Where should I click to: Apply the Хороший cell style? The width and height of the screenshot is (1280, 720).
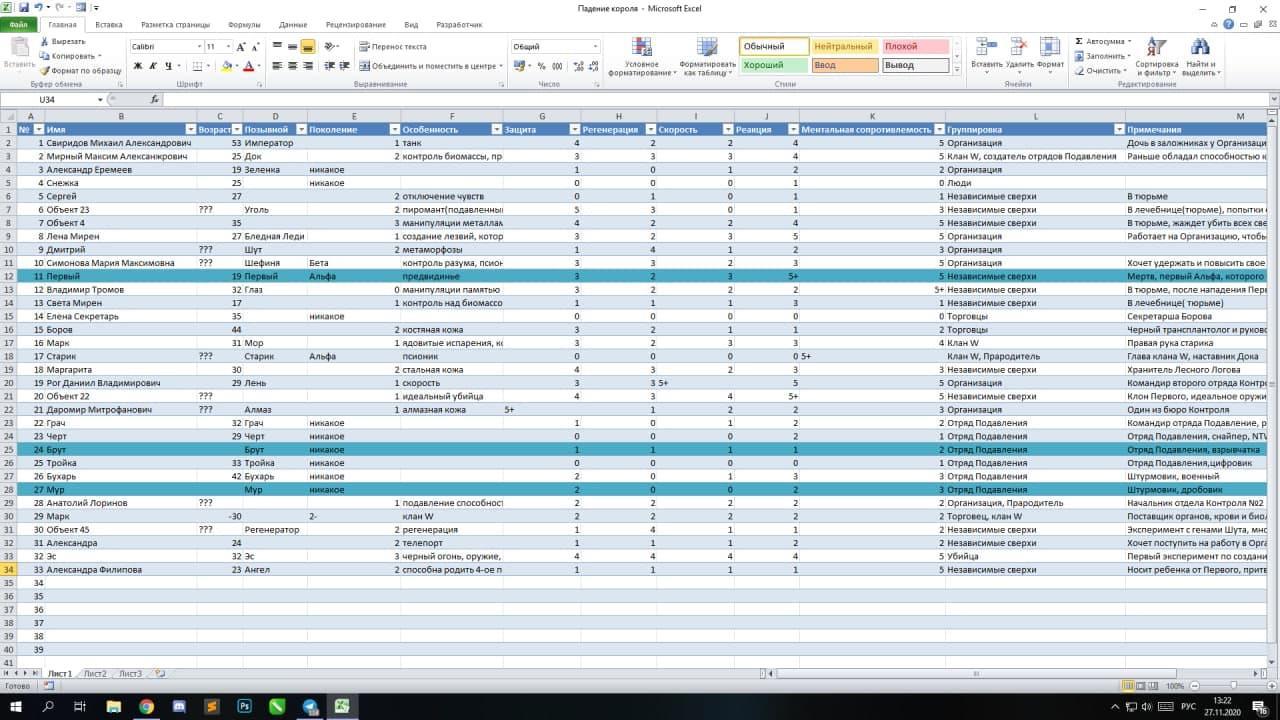773,65
